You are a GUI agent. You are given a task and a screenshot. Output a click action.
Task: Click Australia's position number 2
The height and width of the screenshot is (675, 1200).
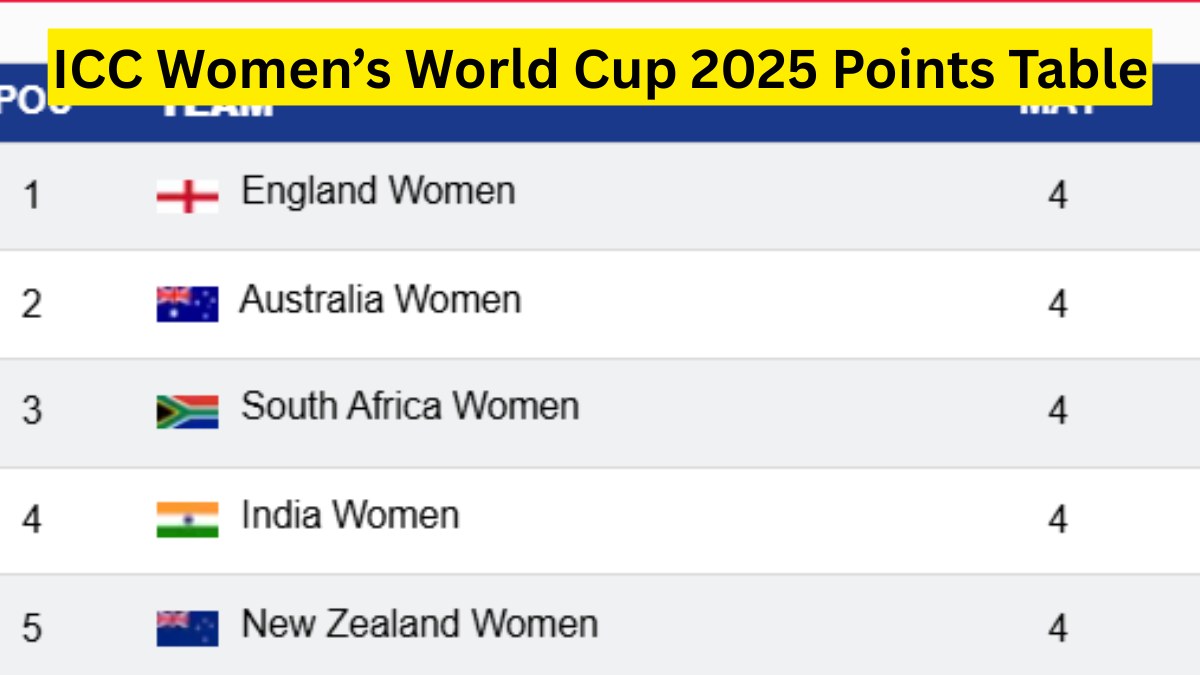pyautogui.click(x=32, y=304)
